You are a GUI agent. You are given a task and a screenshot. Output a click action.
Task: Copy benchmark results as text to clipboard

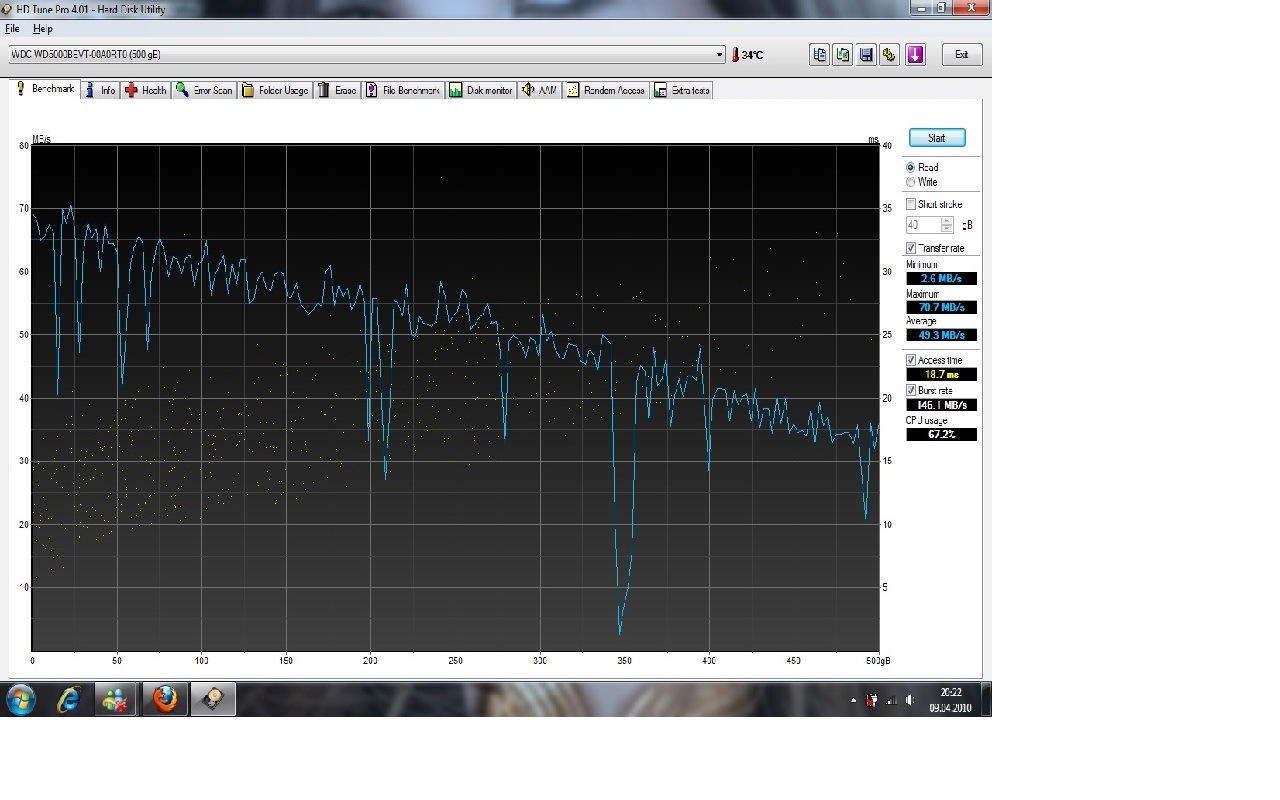point(819,55)
